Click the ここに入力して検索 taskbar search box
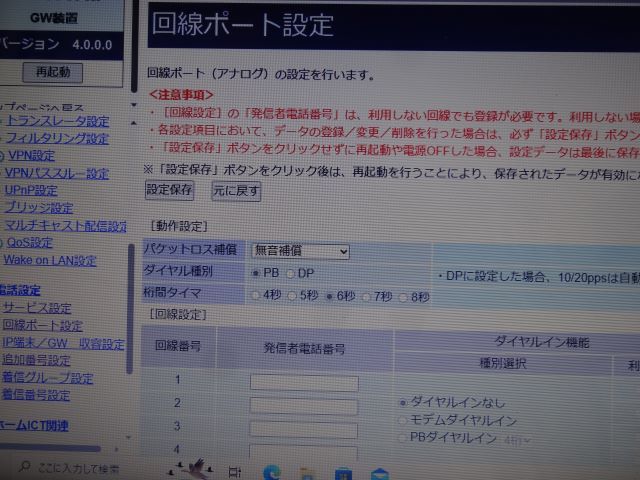 point(78,468)
